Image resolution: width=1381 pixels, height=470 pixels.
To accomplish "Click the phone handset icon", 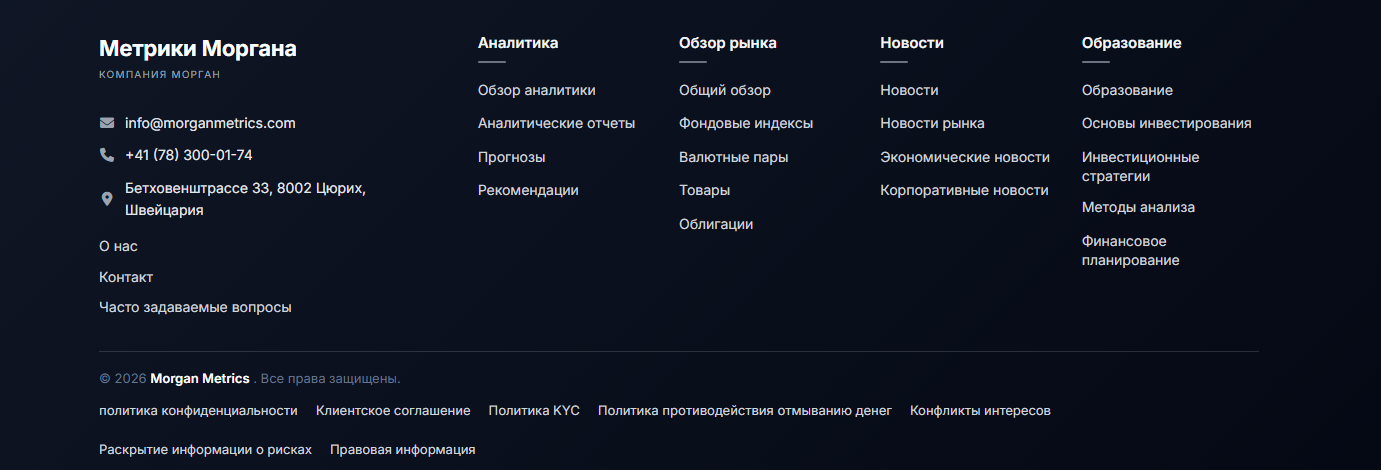I will (107, 155).
